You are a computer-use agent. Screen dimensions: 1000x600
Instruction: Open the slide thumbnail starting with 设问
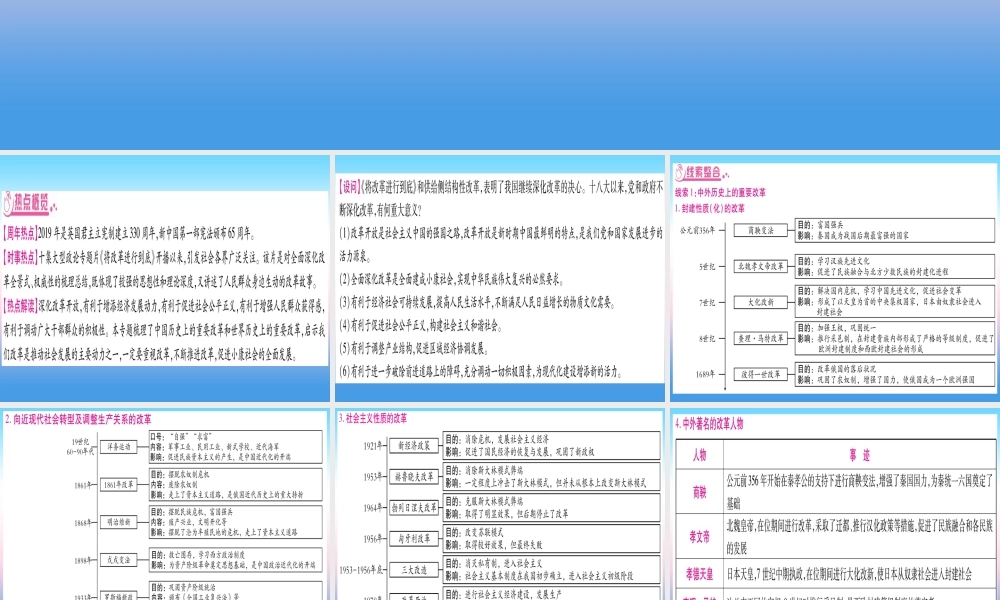pyautogui.click(x=499, y=278)
